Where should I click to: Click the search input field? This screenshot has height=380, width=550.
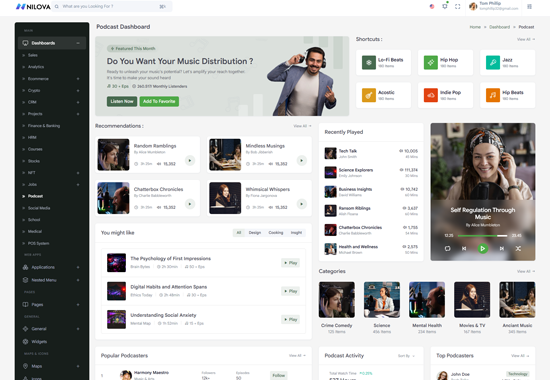point(112,6)
